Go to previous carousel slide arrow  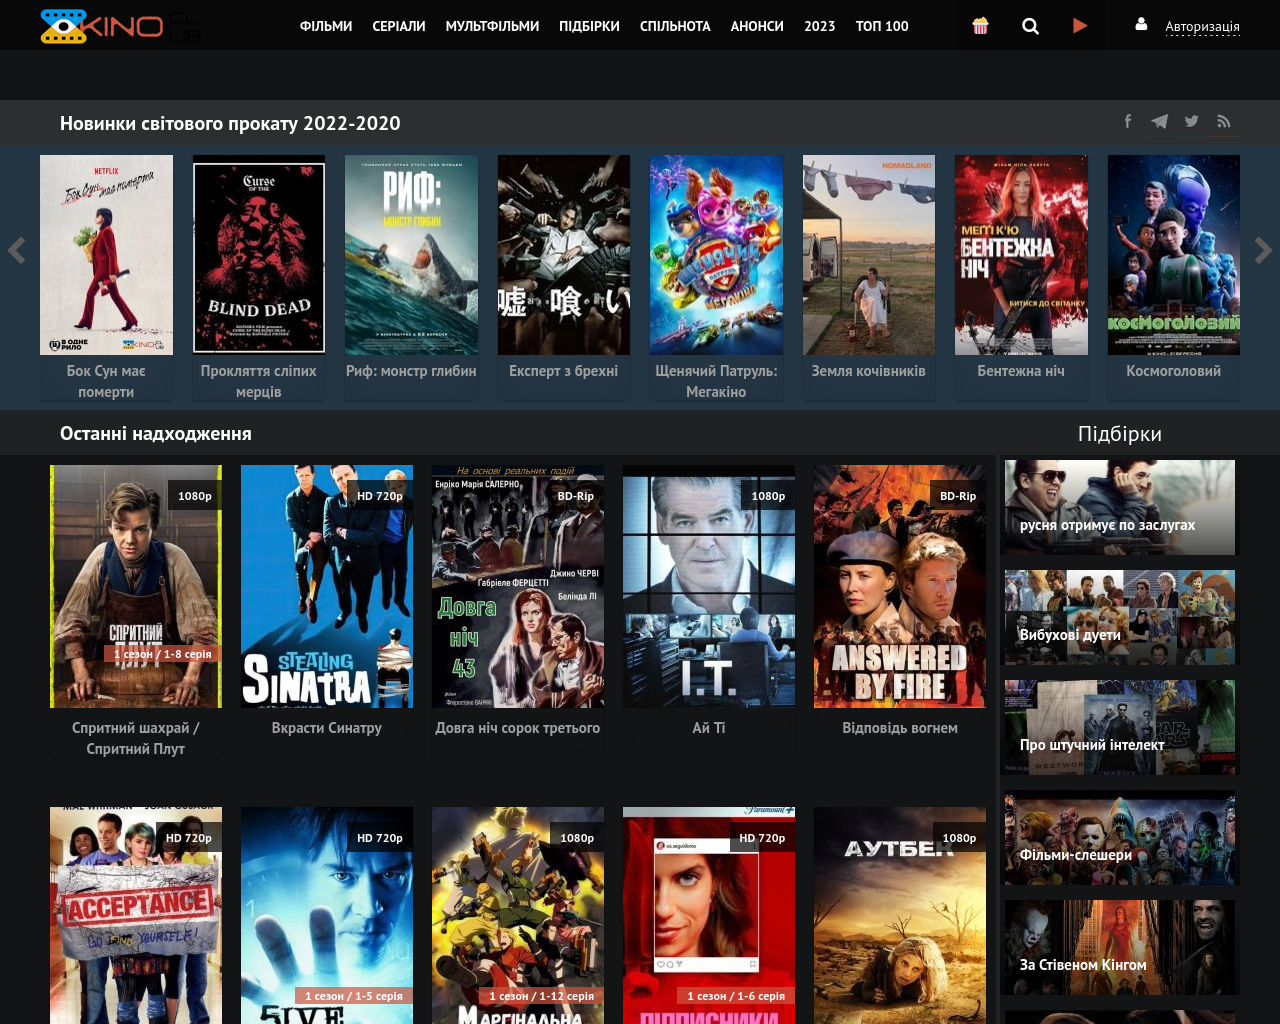pyautogui.click(x=16, y=250)
